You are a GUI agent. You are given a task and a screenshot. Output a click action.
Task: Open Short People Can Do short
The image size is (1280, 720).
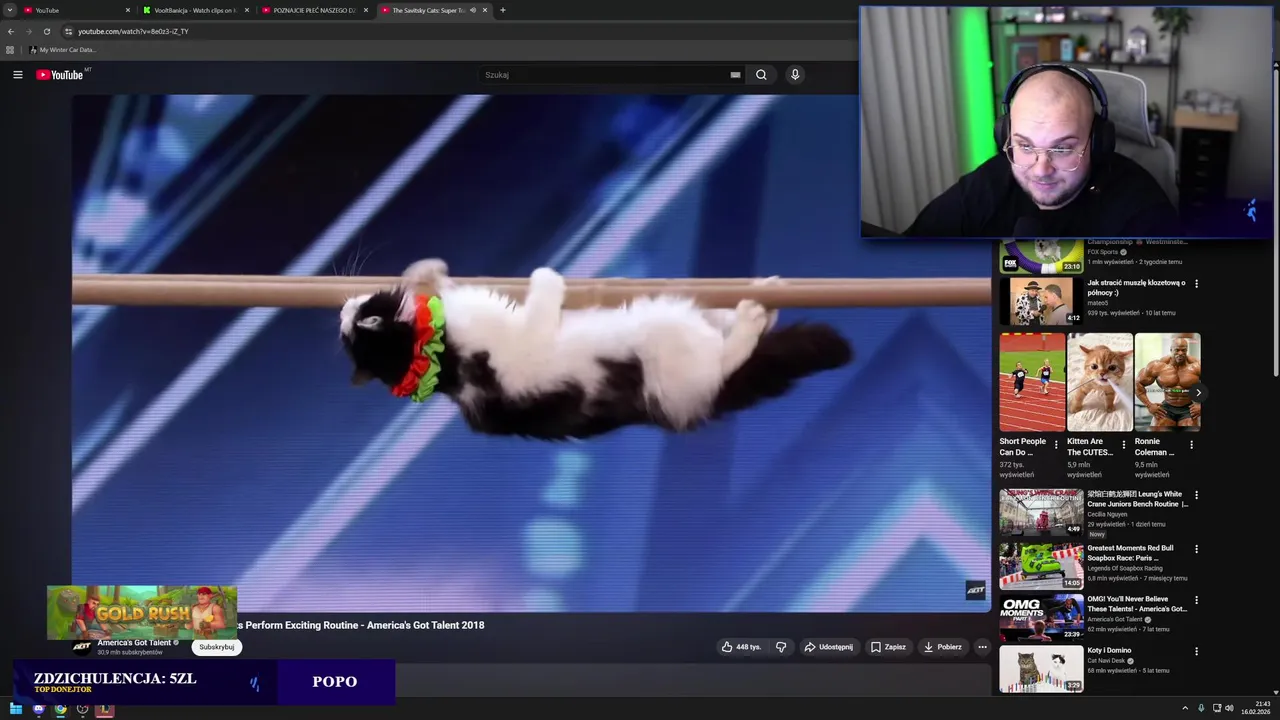pyautogui.click(x=1032, y=382)
